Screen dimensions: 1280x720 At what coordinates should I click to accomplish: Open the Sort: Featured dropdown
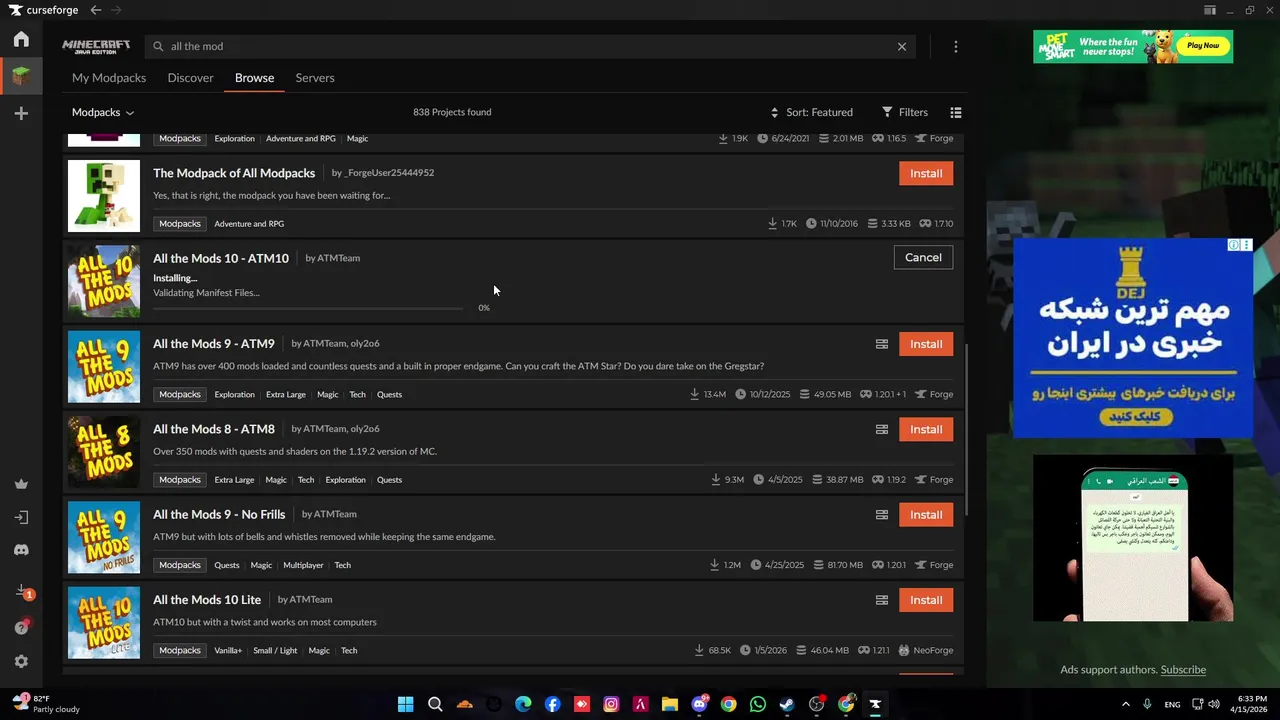click(812, 112)
